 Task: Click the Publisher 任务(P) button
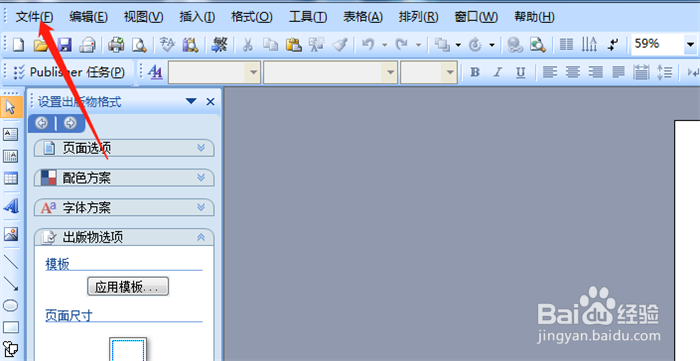click(x=69, y=72)
